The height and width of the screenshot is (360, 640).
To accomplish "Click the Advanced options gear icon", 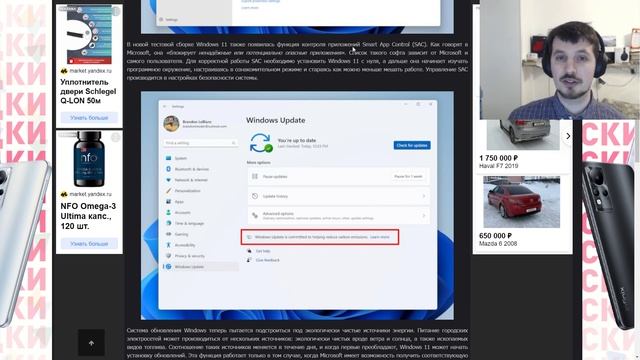I will (x=255, y=216).
